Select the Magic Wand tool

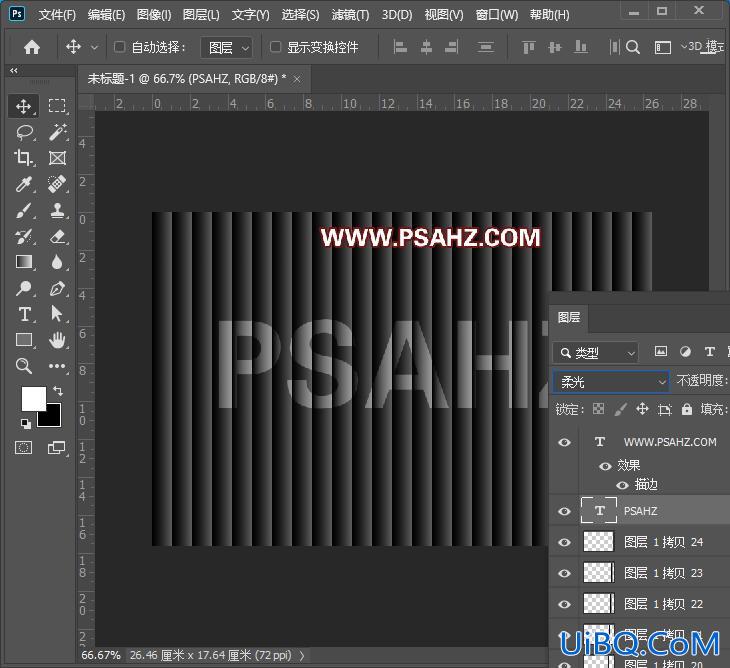pyautogui.click(x=57, y=132)
